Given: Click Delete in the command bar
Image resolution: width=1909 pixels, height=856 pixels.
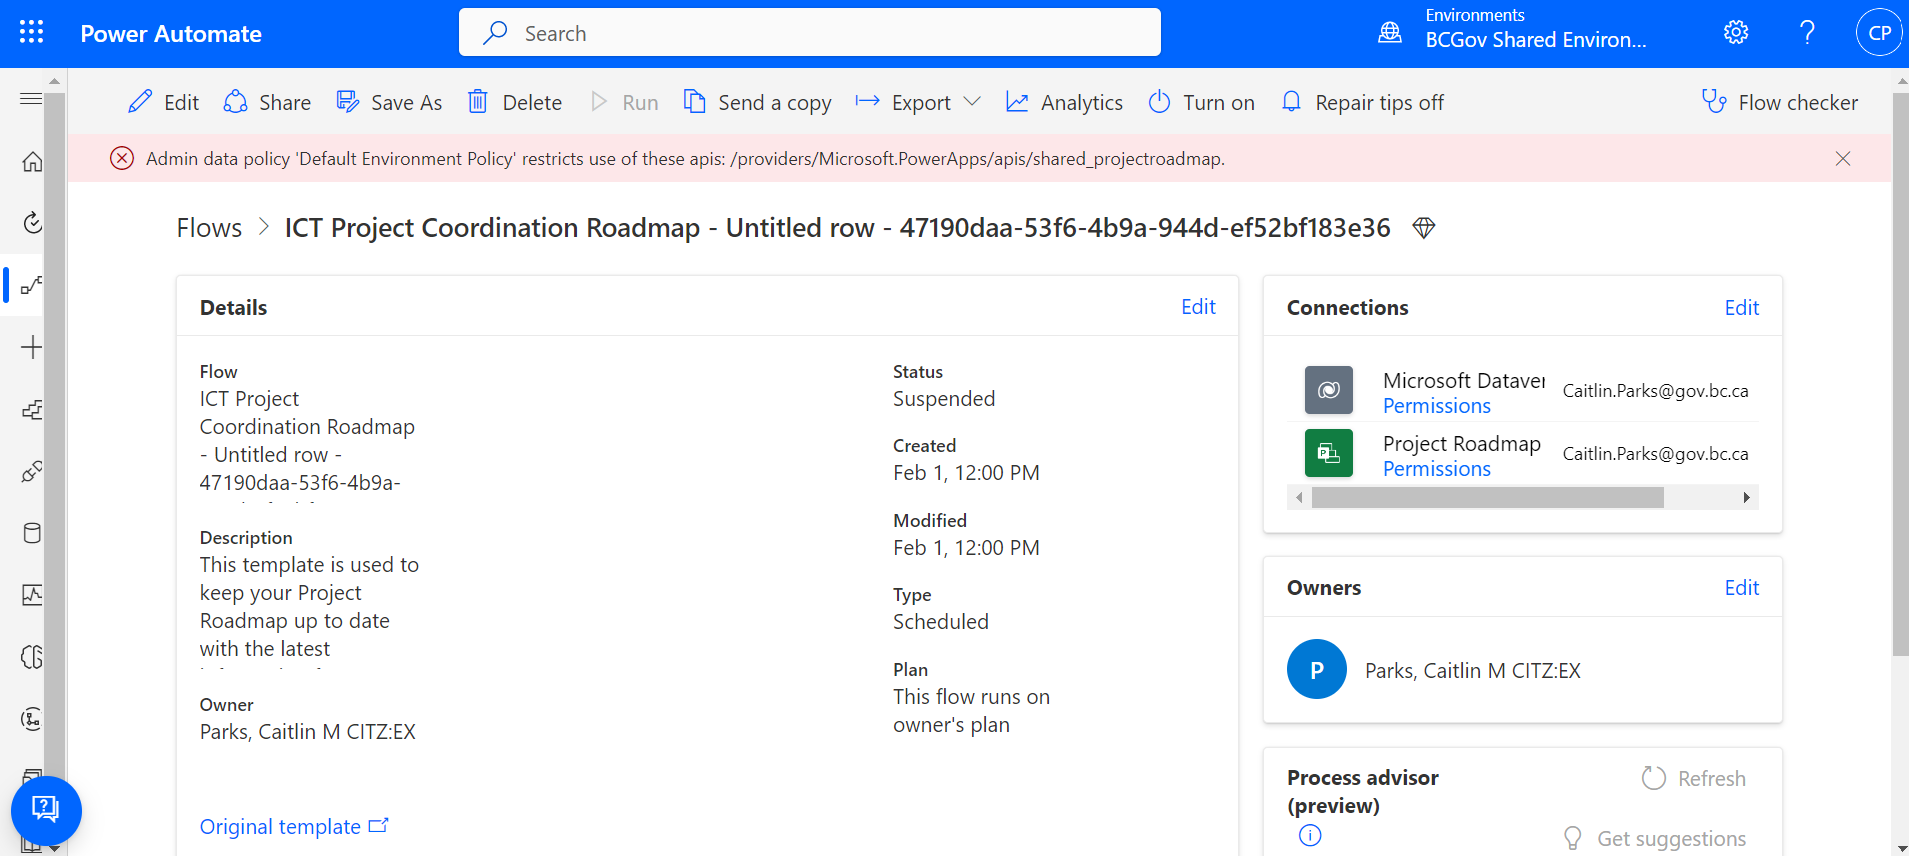Looking at the screenshot, I should [515, 102].
